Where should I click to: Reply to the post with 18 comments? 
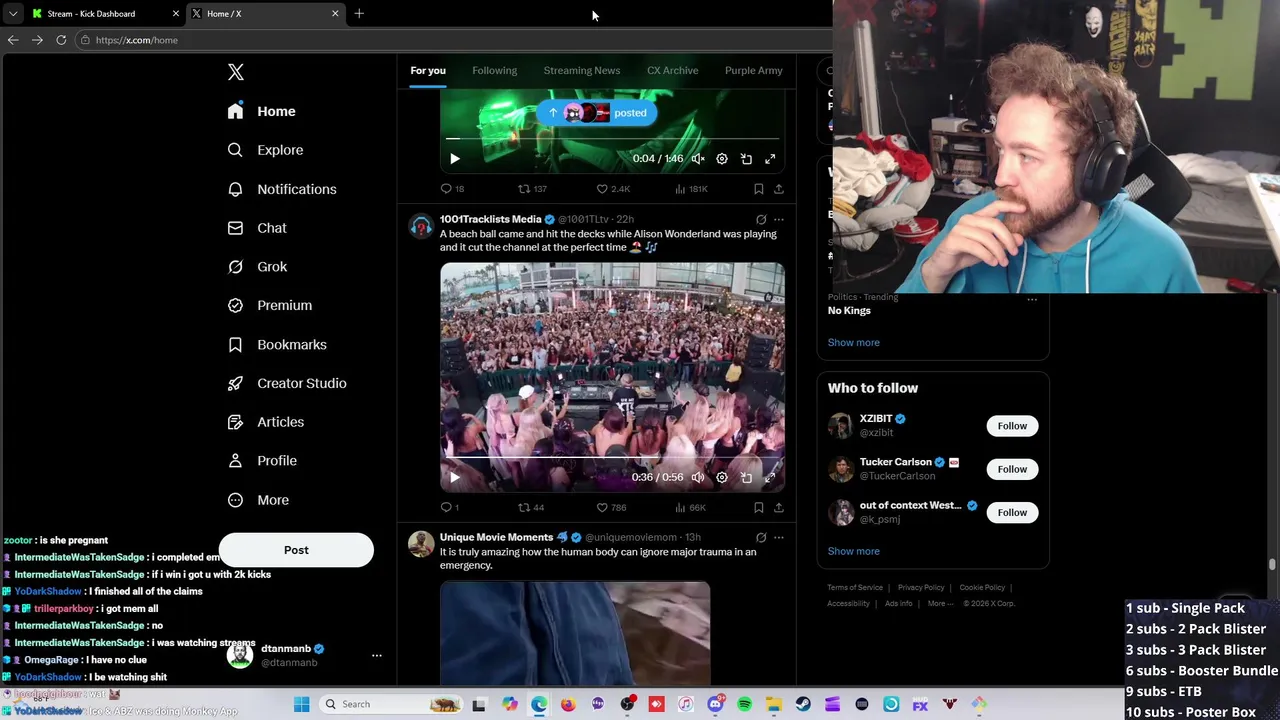click(x=453, y=189)
